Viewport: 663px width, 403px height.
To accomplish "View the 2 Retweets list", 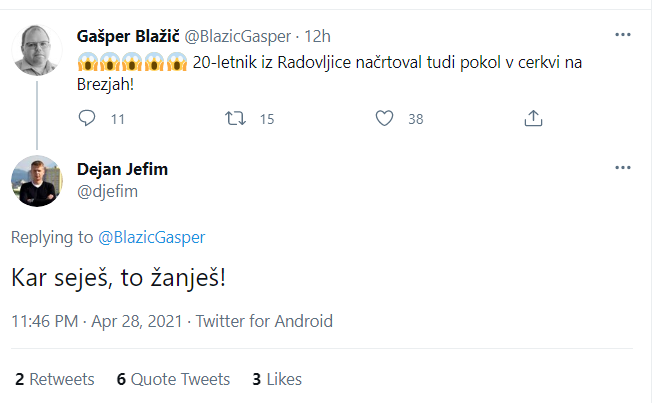I will click(54, 379).
